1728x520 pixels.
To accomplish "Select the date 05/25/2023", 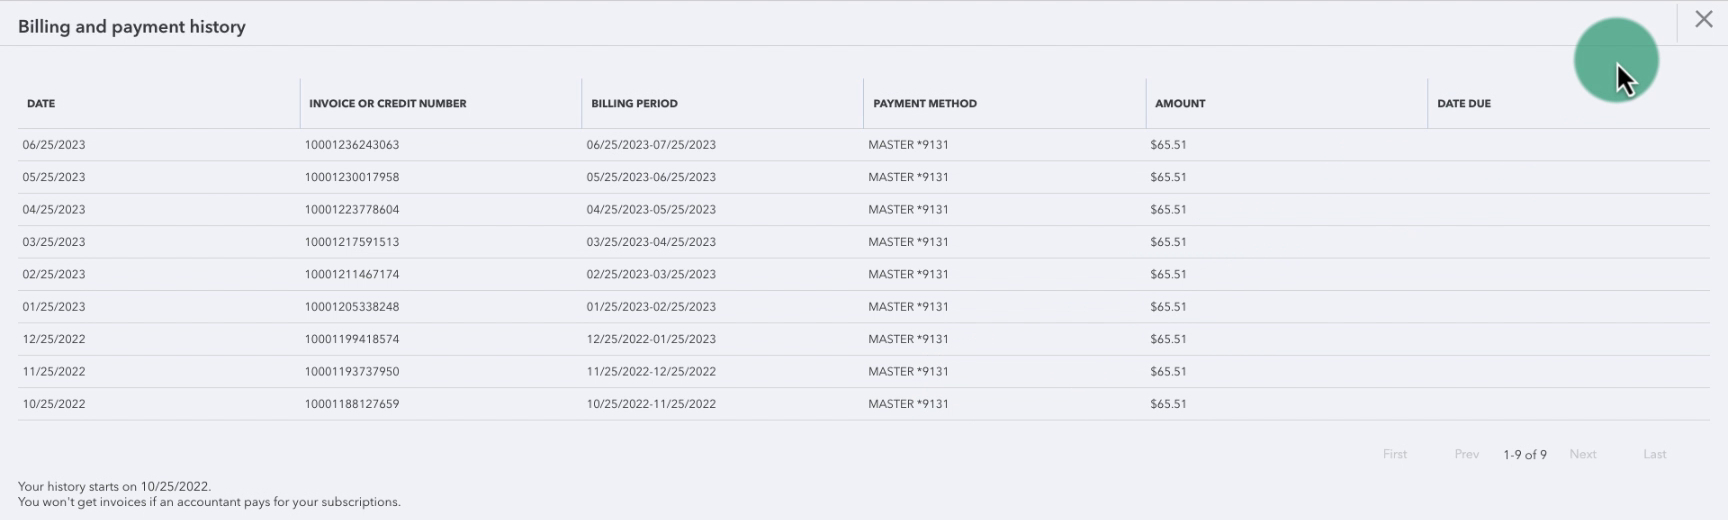I will click(54, 177).
